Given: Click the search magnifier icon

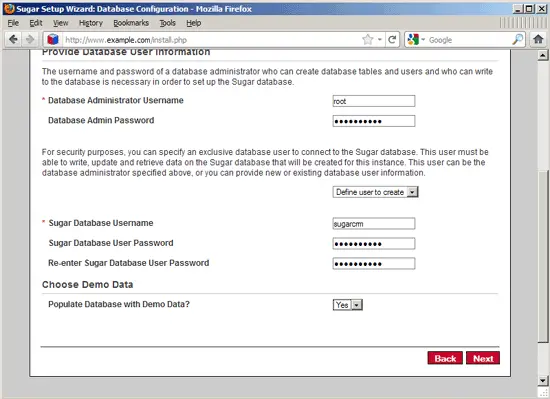Looking at the screenshot, I should (x=517, y=39).
